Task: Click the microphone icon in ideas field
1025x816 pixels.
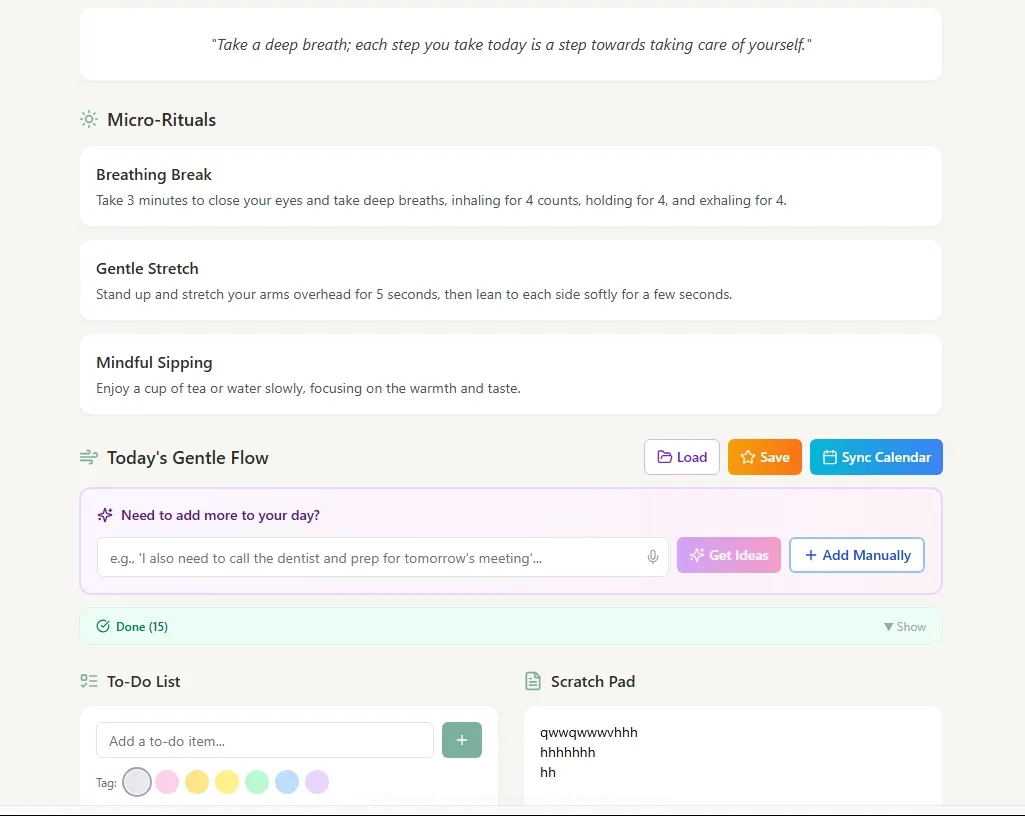Action: coord(652,557)
